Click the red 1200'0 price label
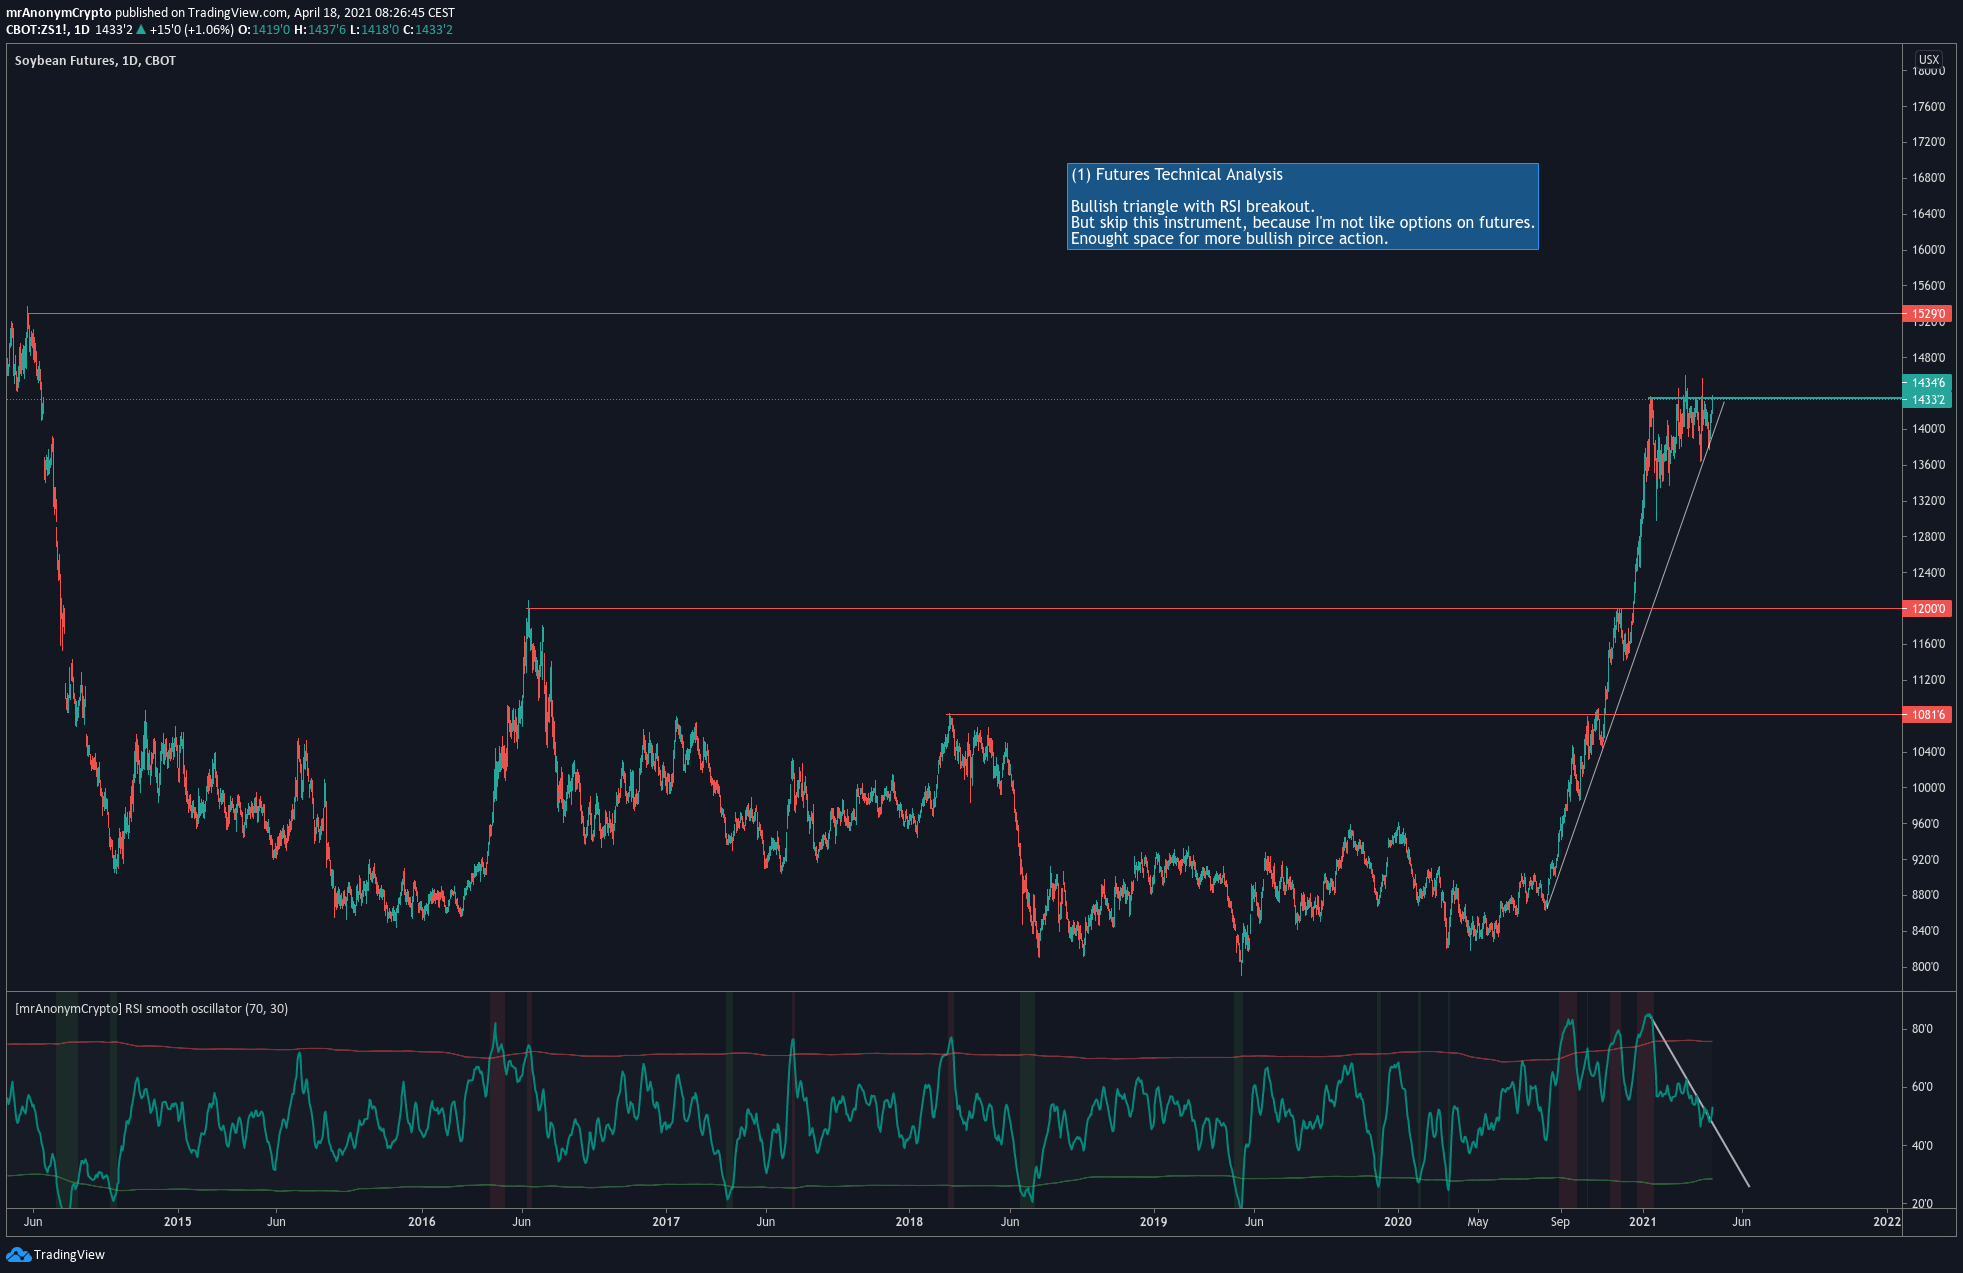Image resolution: width=1963 pixels, height=1273 pixels. (1928, 609)
